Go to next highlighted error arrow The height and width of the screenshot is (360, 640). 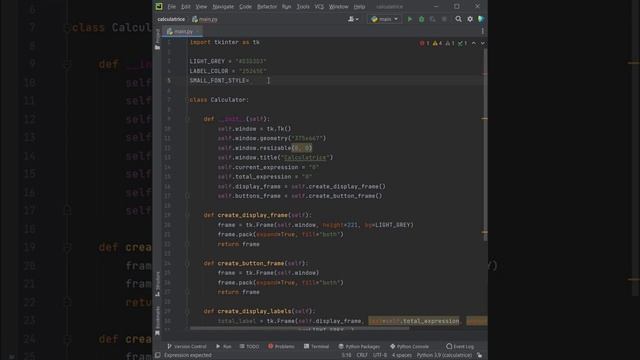click(x=482, y=43)
